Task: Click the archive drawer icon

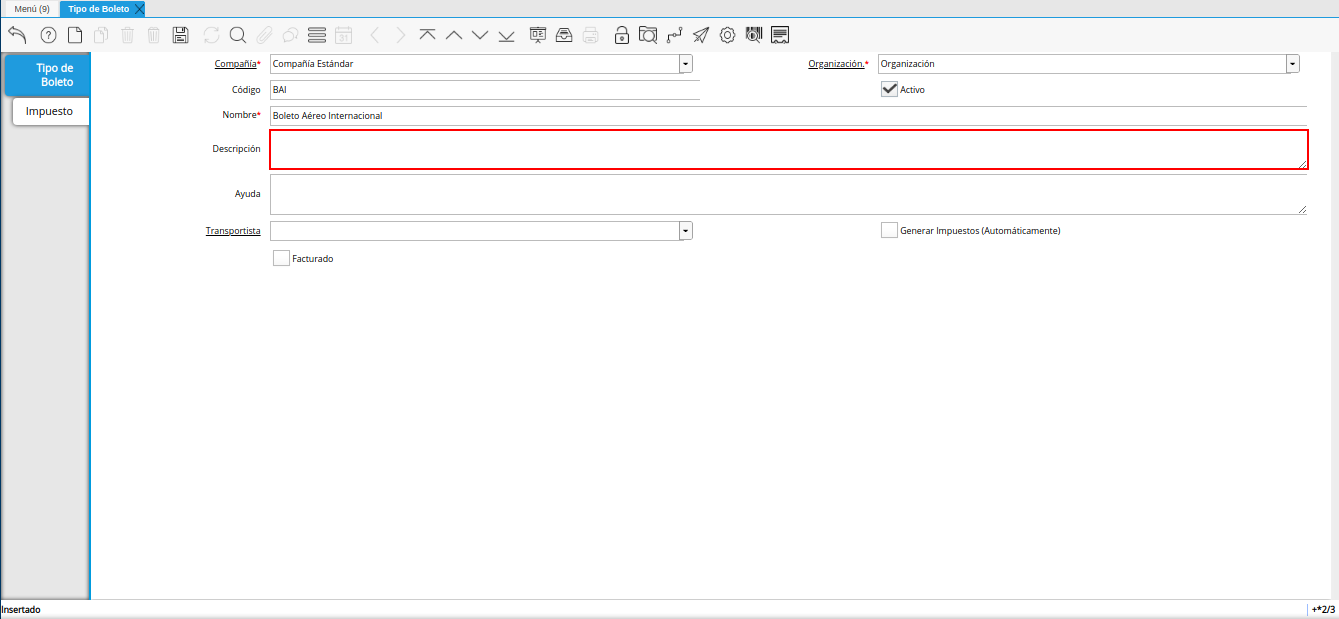Action: point(564,35)
